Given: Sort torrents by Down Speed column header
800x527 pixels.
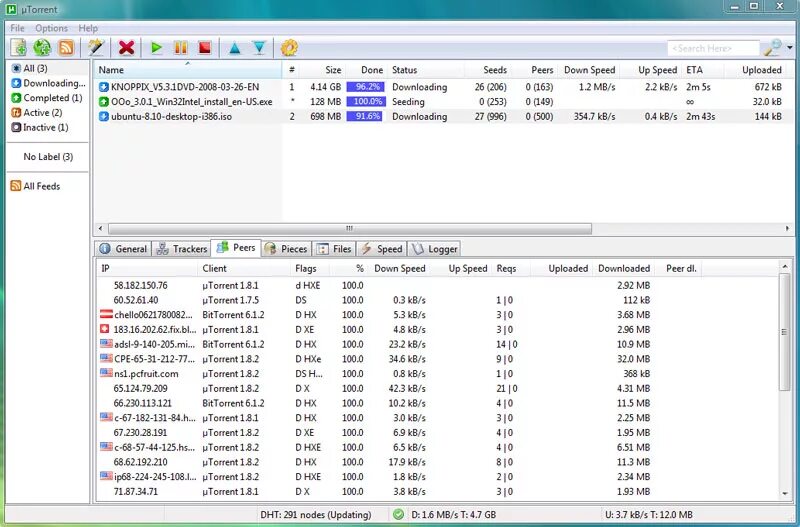Looking at the screenshot, I should pos(589,70).
